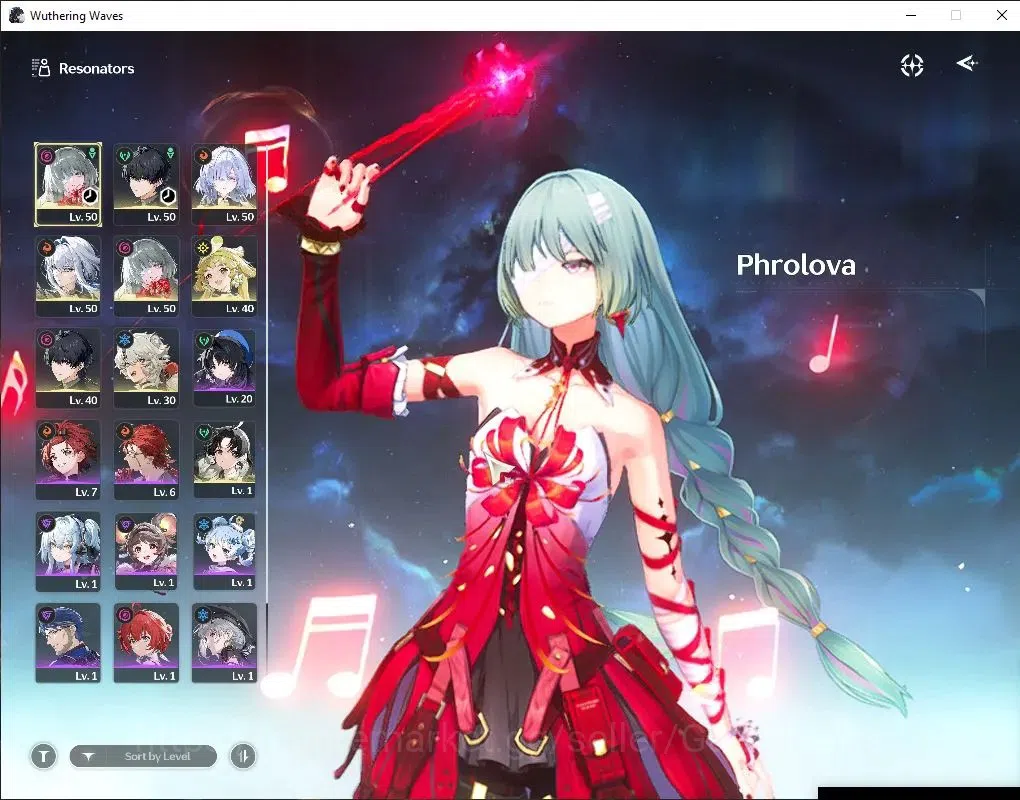Screen dimensions: 1020x800
Task: Select blue-beret Aero resonator Lv. 20
Action: [x=224, y=367]
